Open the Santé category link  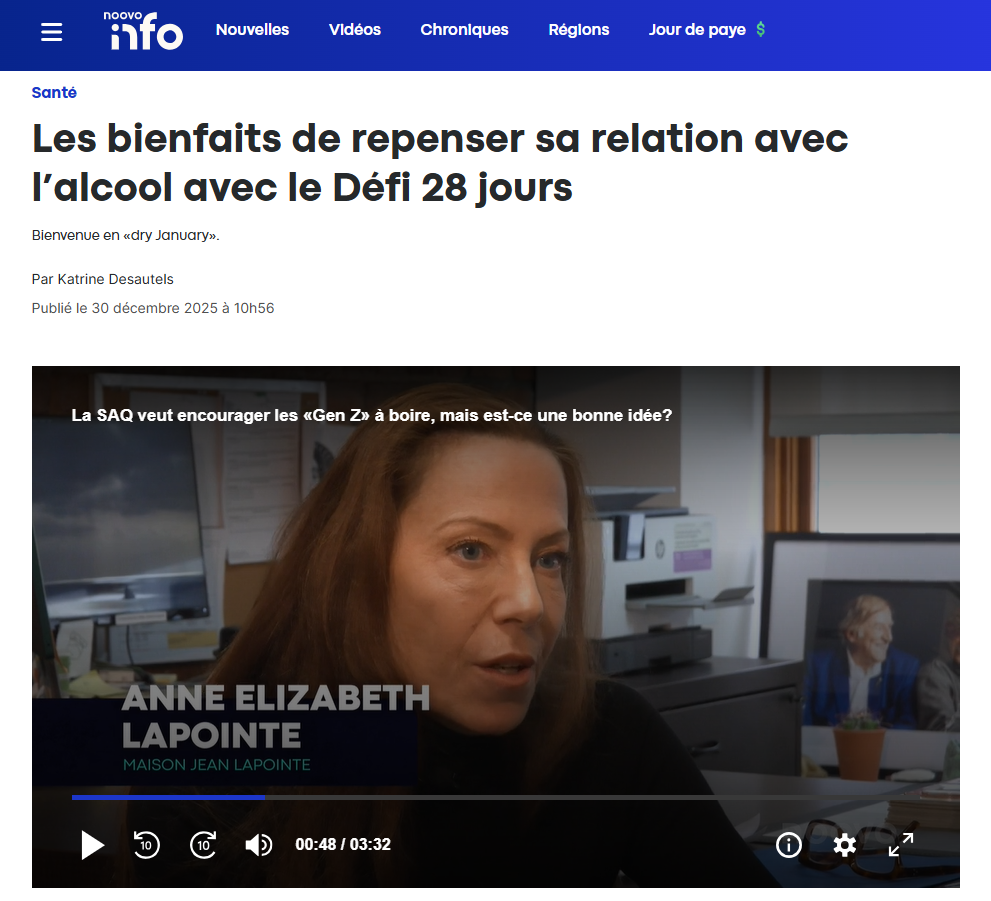click(54, 92)
